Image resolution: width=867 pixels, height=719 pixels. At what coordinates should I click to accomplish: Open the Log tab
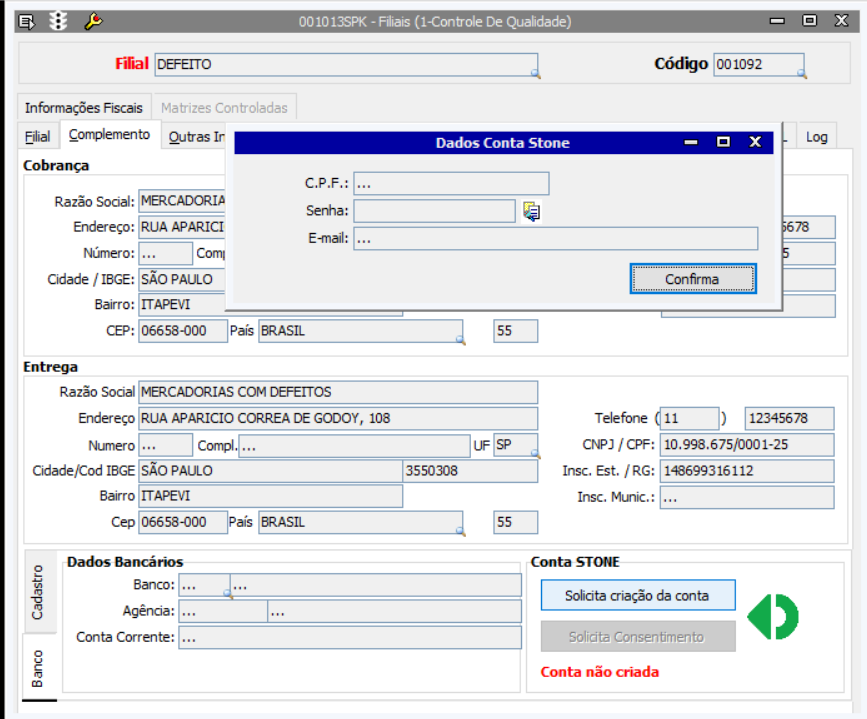[817, 137]
